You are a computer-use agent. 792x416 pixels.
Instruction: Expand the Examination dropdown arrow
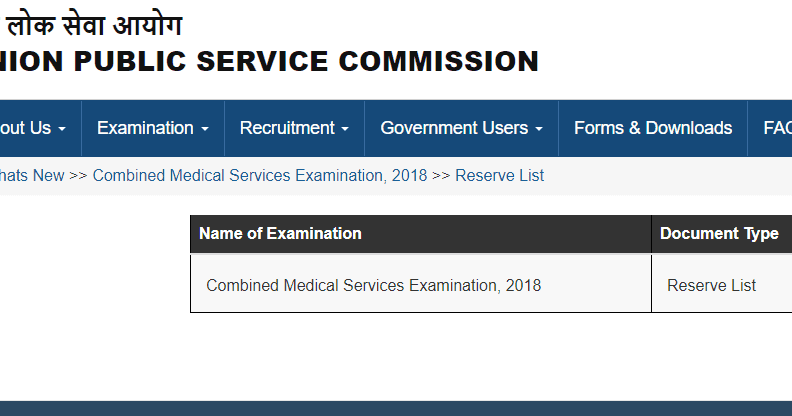(x=205, y=129)
